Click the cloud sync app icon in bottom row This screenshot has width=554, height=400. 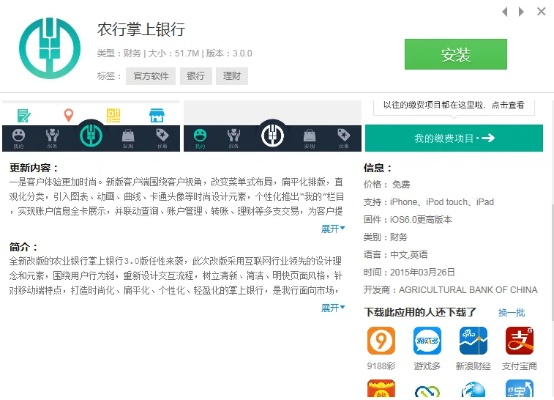(427, 390)
